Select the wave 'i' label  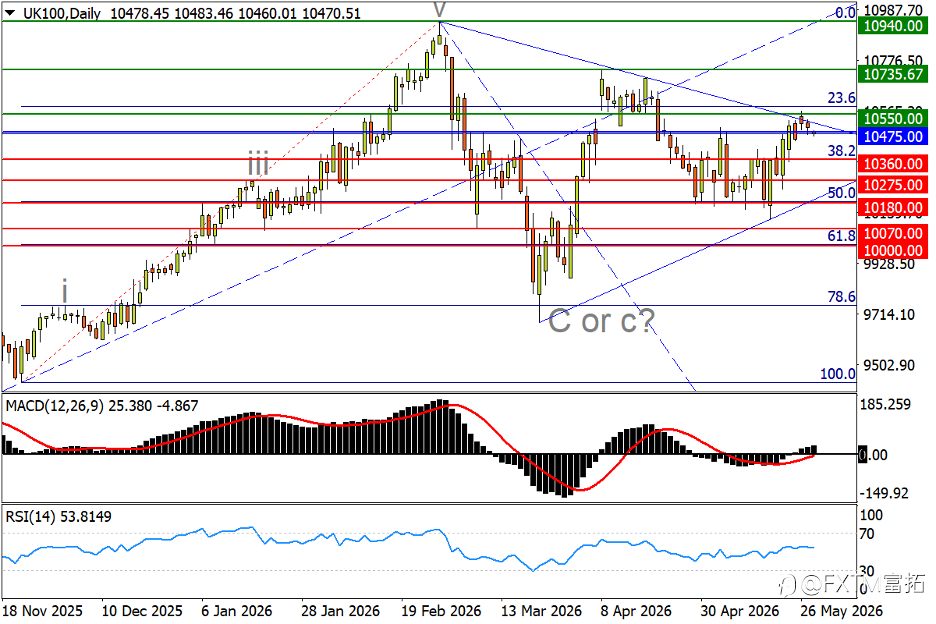pyautogui.click(x=64, y=291)
